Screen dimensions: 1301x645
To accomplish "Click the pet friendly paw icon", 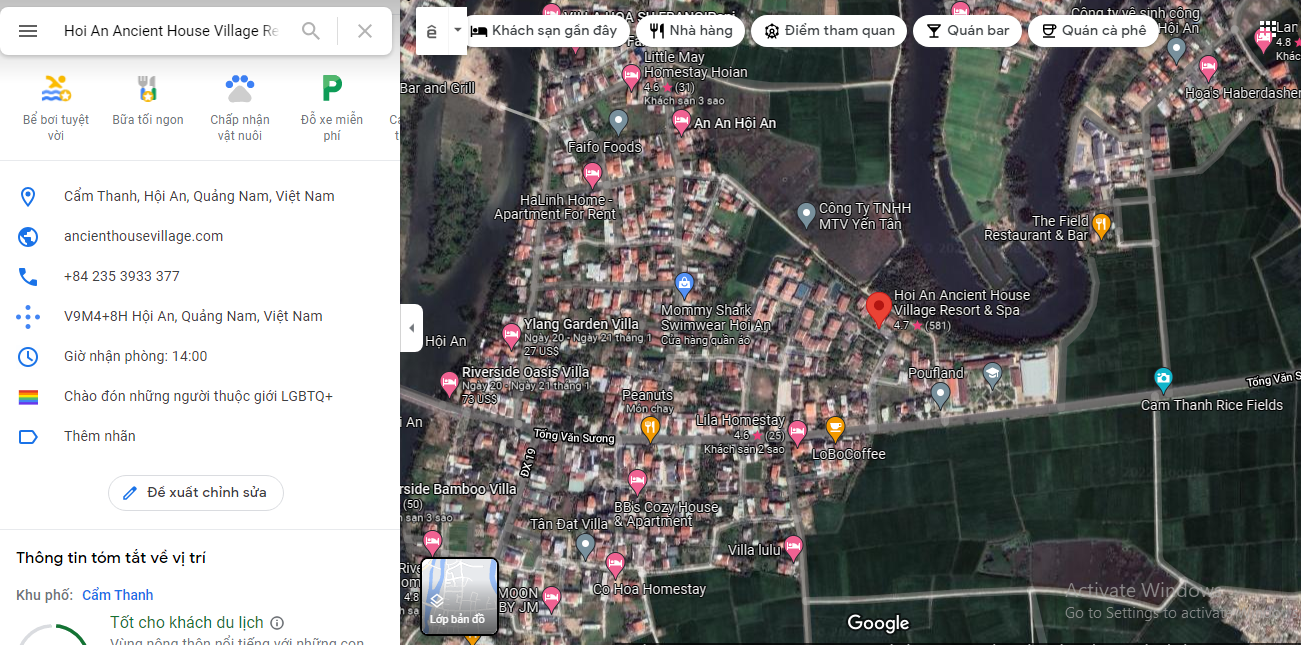I will click(x=240, y=88).
